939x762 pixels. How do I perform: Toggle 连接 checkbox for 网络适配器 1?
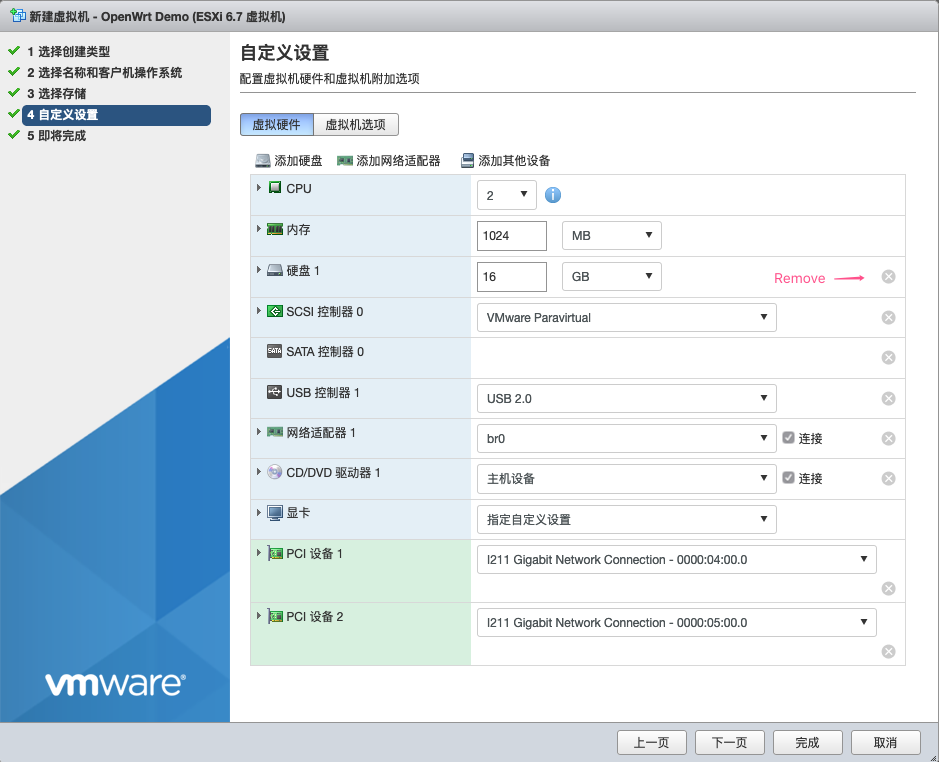789,438
